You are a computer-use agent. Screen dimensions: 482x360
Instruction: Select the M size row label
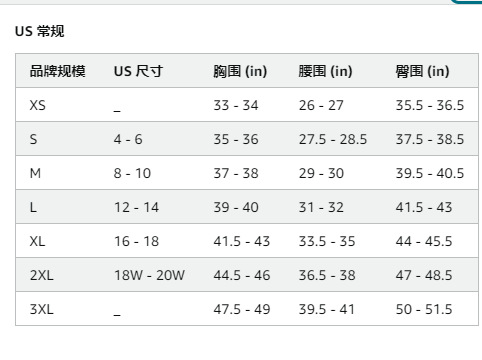35,173
